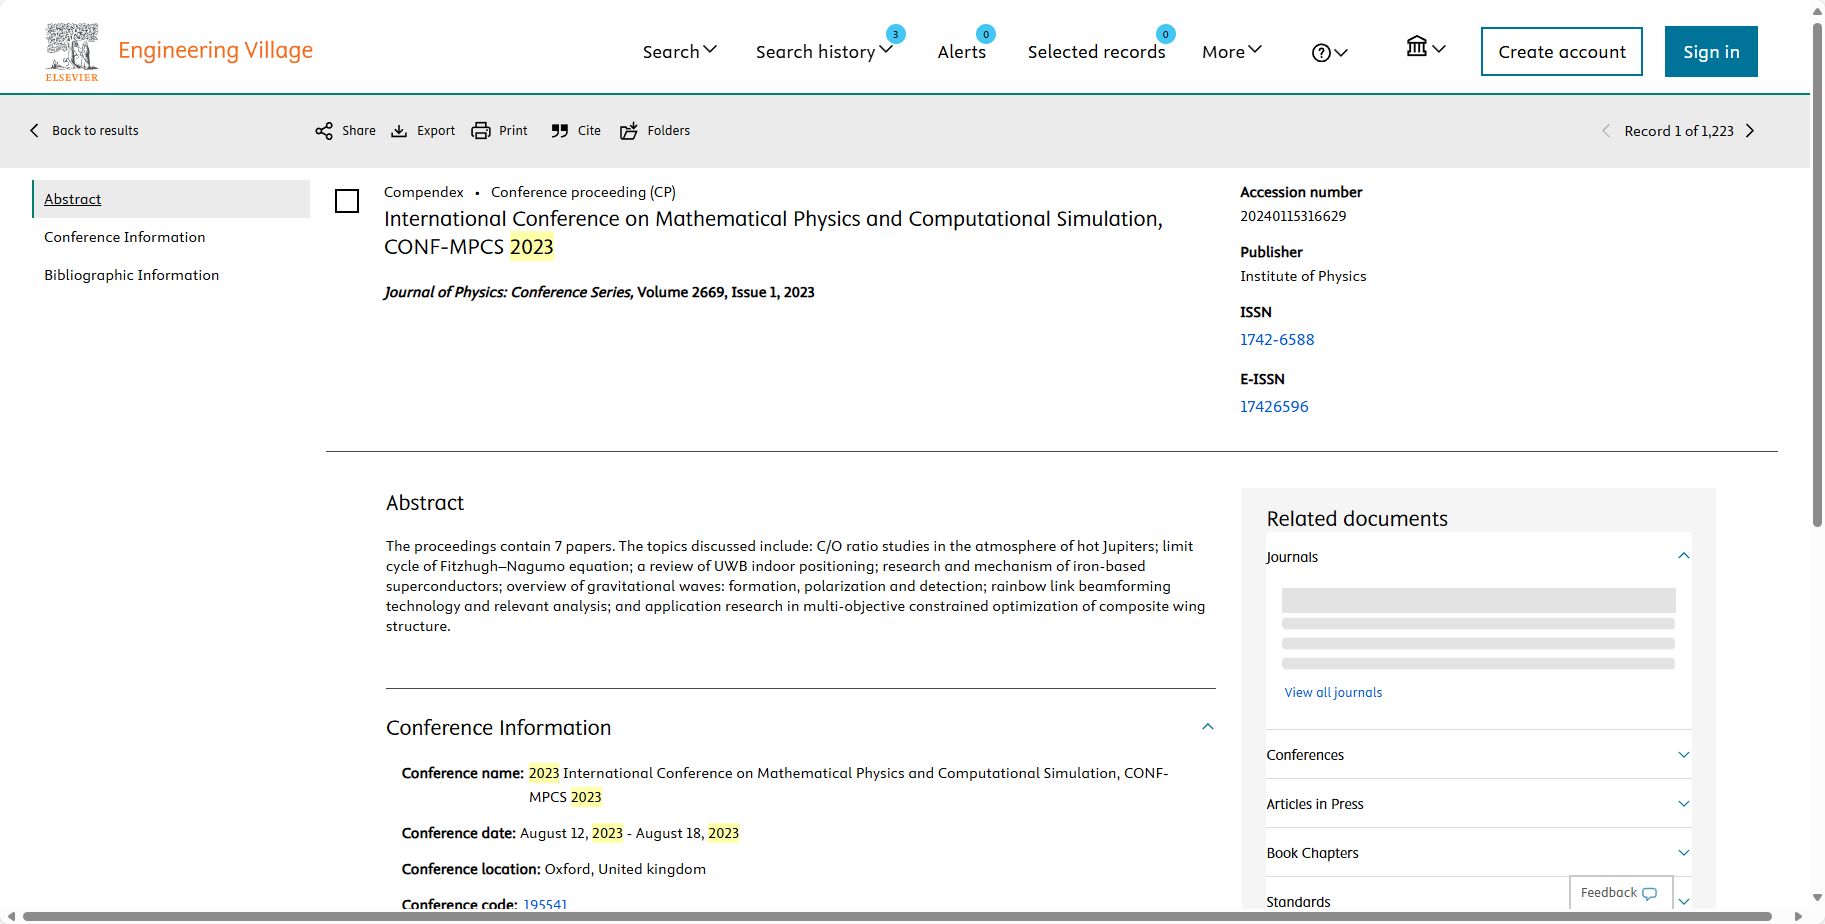Screen dimensions: 1825x924
Task: Open ISSN link 1742-6588
Action: [x=1277, y=340]
